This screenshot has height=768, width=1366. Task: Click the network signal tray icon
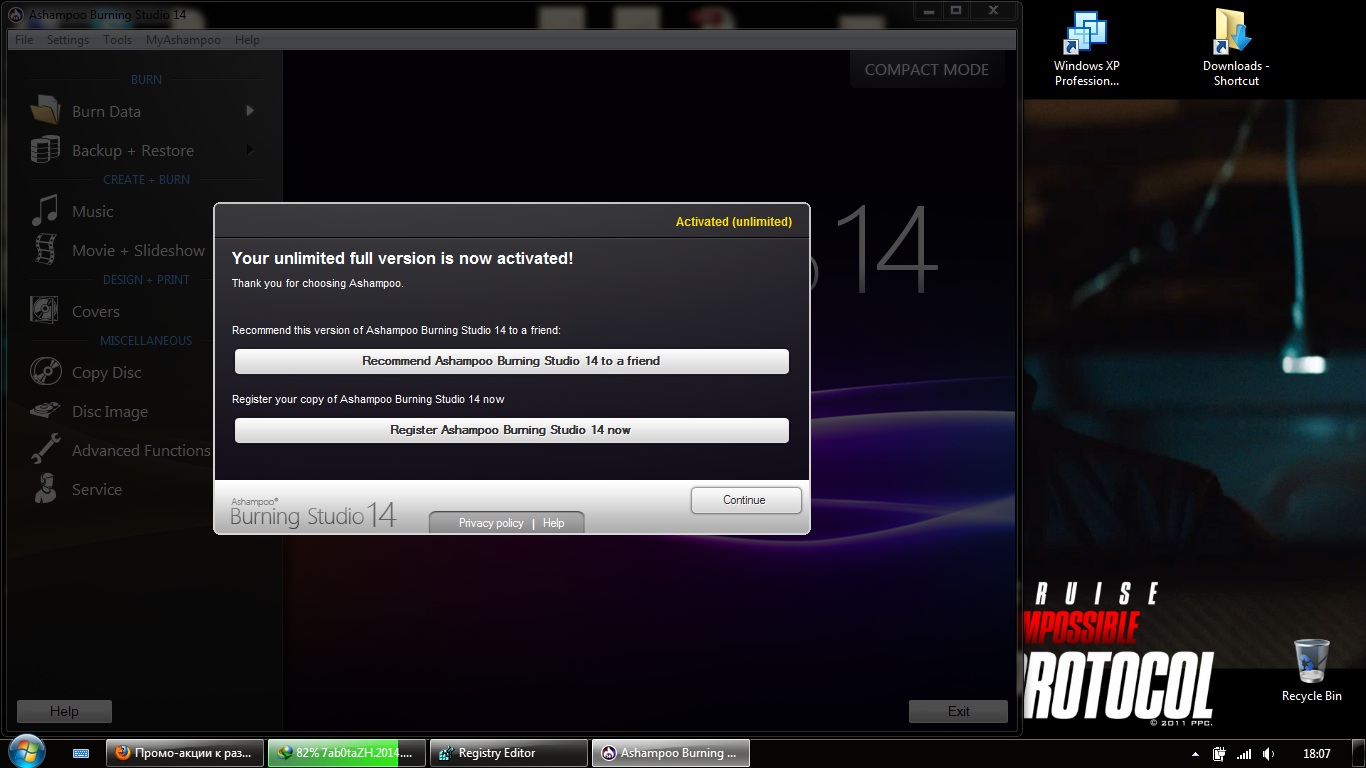(x=1244, y=753)
